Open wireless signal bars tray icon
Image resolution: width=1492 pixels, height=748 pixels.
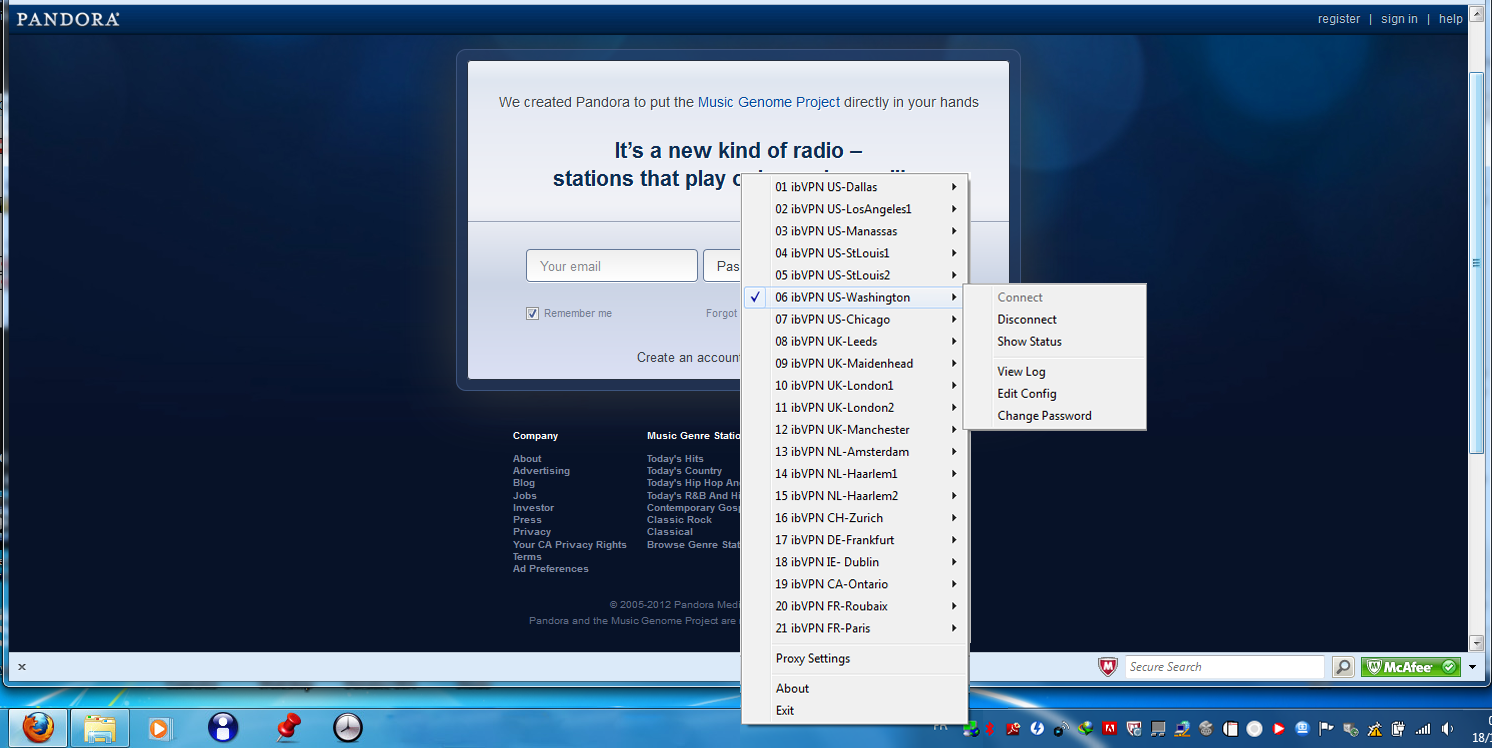(x=1423, y=729)
